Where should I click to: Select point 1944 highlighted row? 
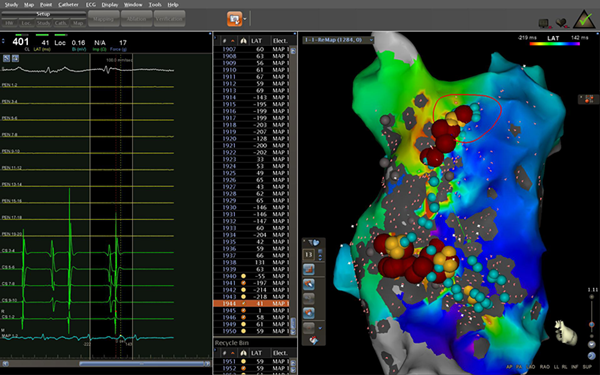251,303
